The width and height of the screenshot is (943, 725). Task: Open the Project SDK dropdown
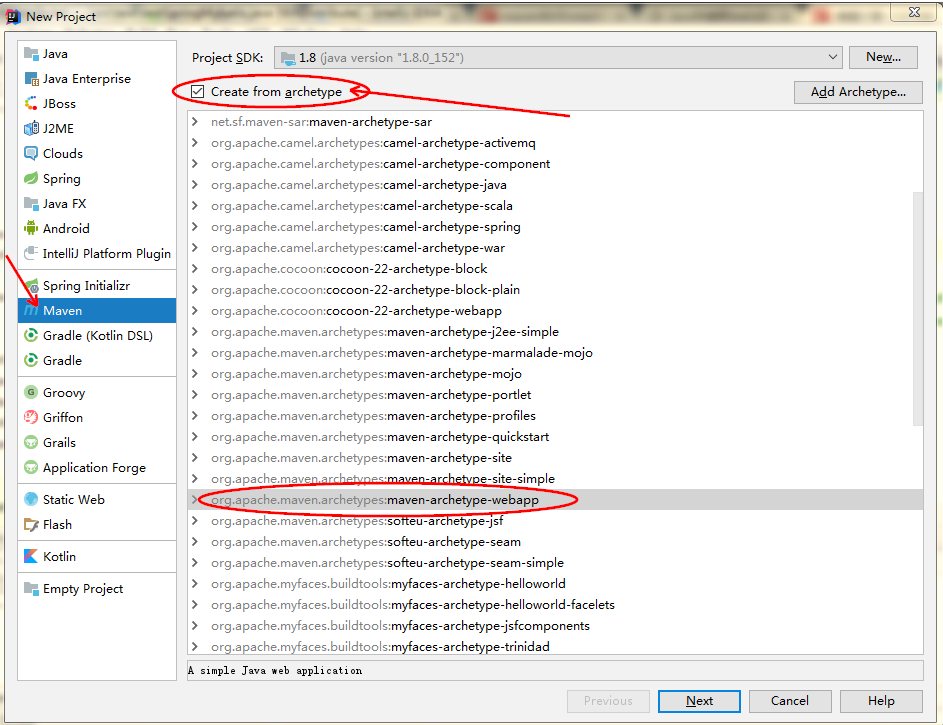558,58
